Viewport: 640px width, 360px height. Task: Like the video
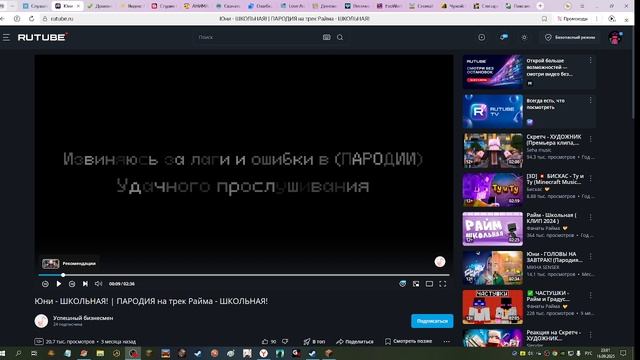[x=269, y=341]
